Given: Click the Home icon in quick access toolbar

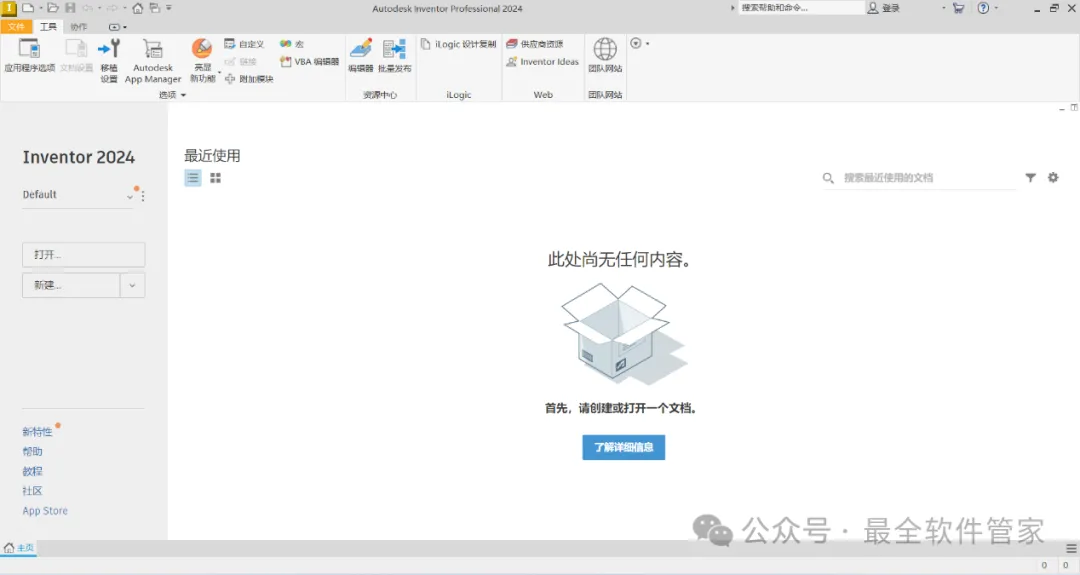Looking at the screenshot, I should pos(138,8).
